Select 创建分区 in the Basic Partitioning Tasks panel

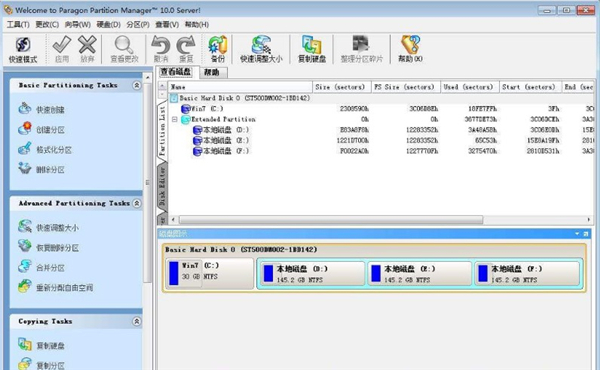[41, 129]
